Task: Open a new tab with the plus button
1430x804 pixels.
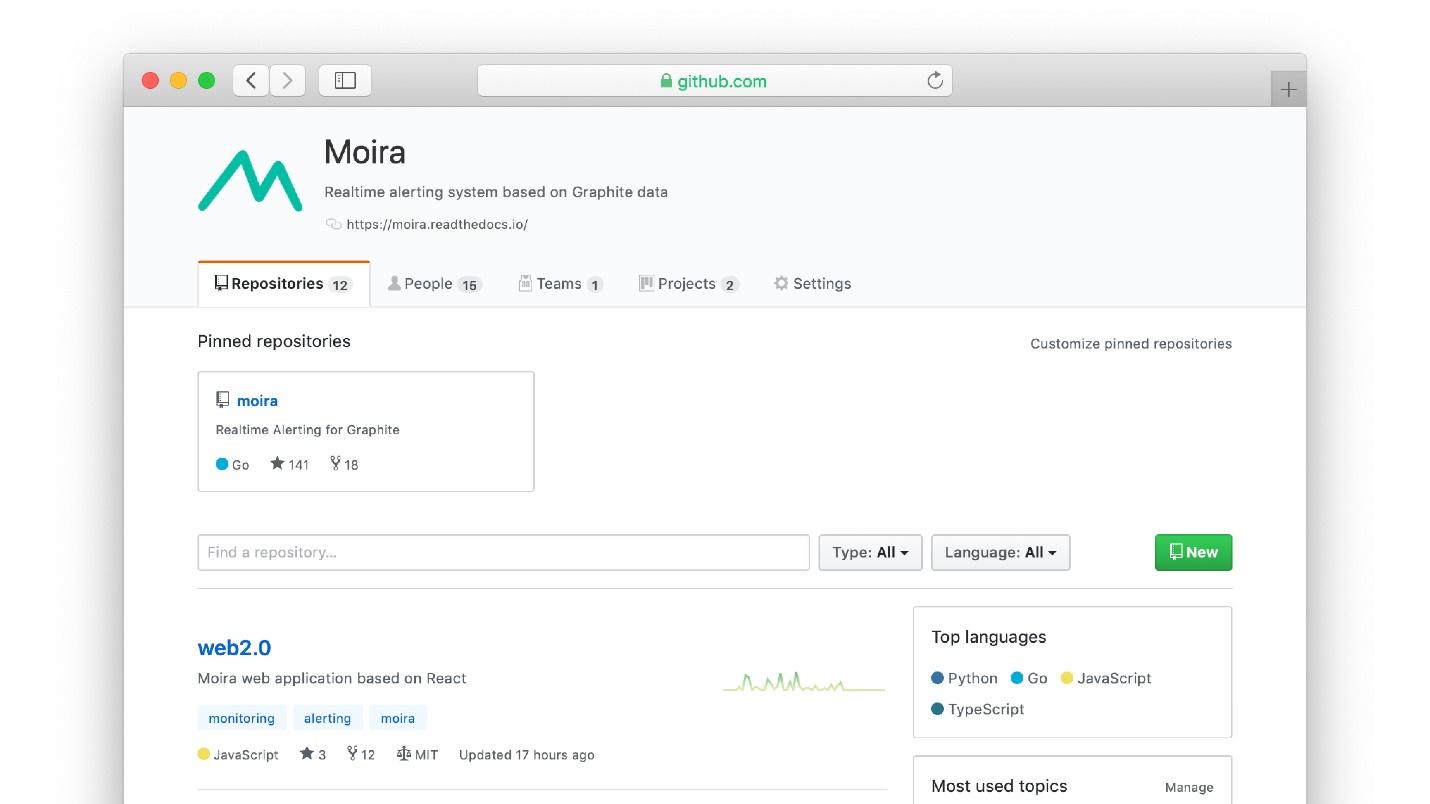Action: coord(1288,89)
